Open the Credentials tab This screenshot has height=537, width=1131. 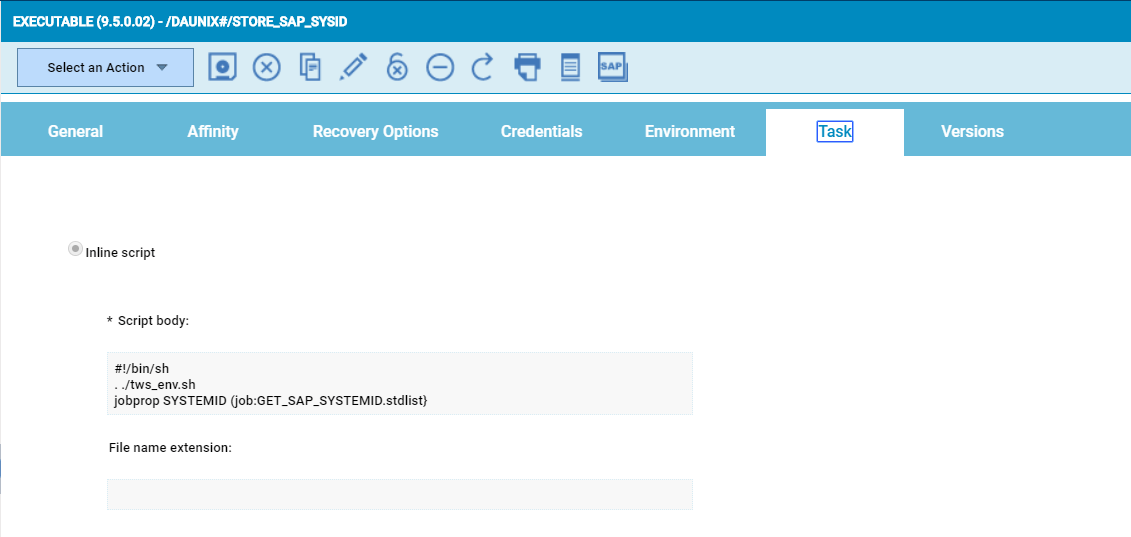click(541, 132)
